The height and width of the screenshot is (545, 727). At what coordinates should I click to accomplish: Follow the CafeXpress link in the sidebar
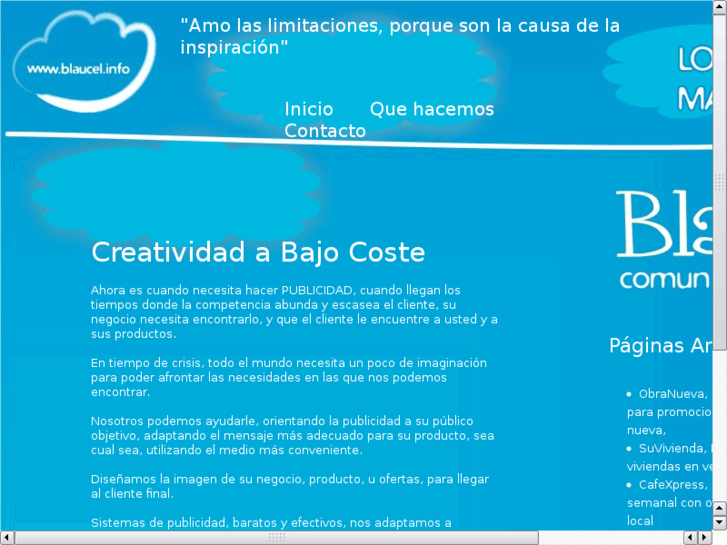[672, 485]
